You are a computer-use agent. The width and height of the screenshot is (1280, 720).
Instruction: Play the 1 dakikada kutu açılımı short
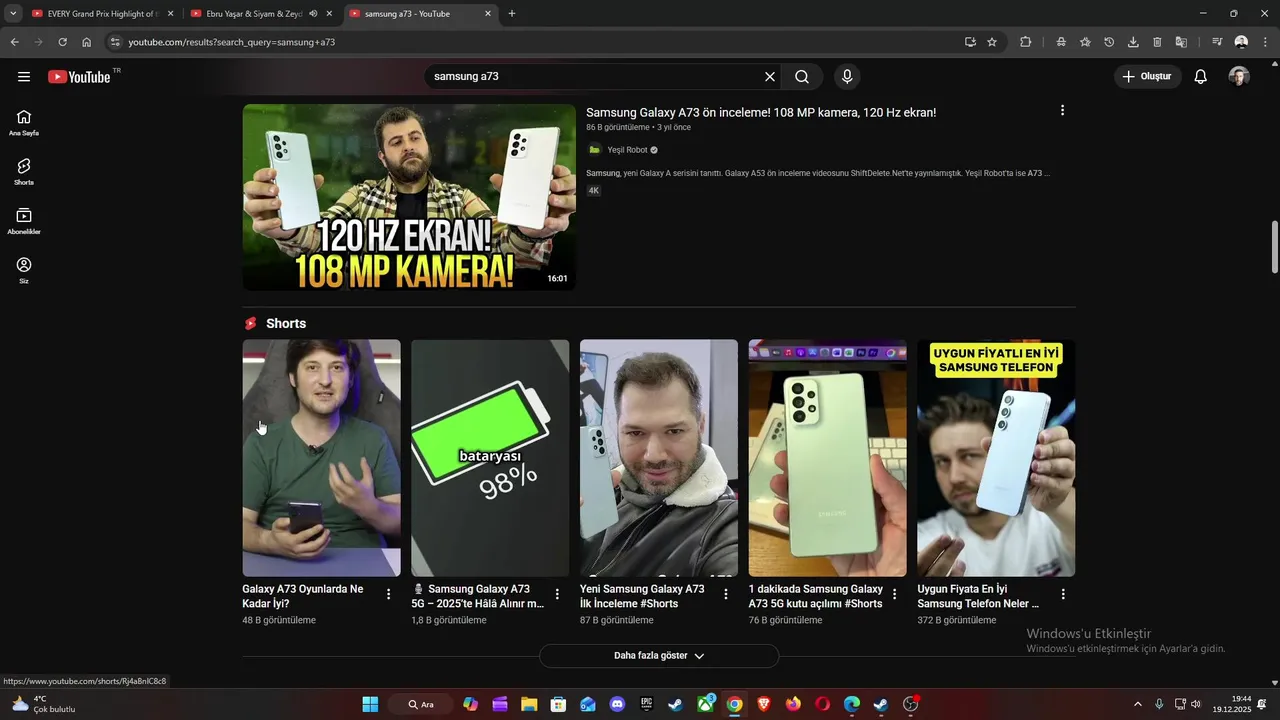pyautogui.click(x=828, y=458)
